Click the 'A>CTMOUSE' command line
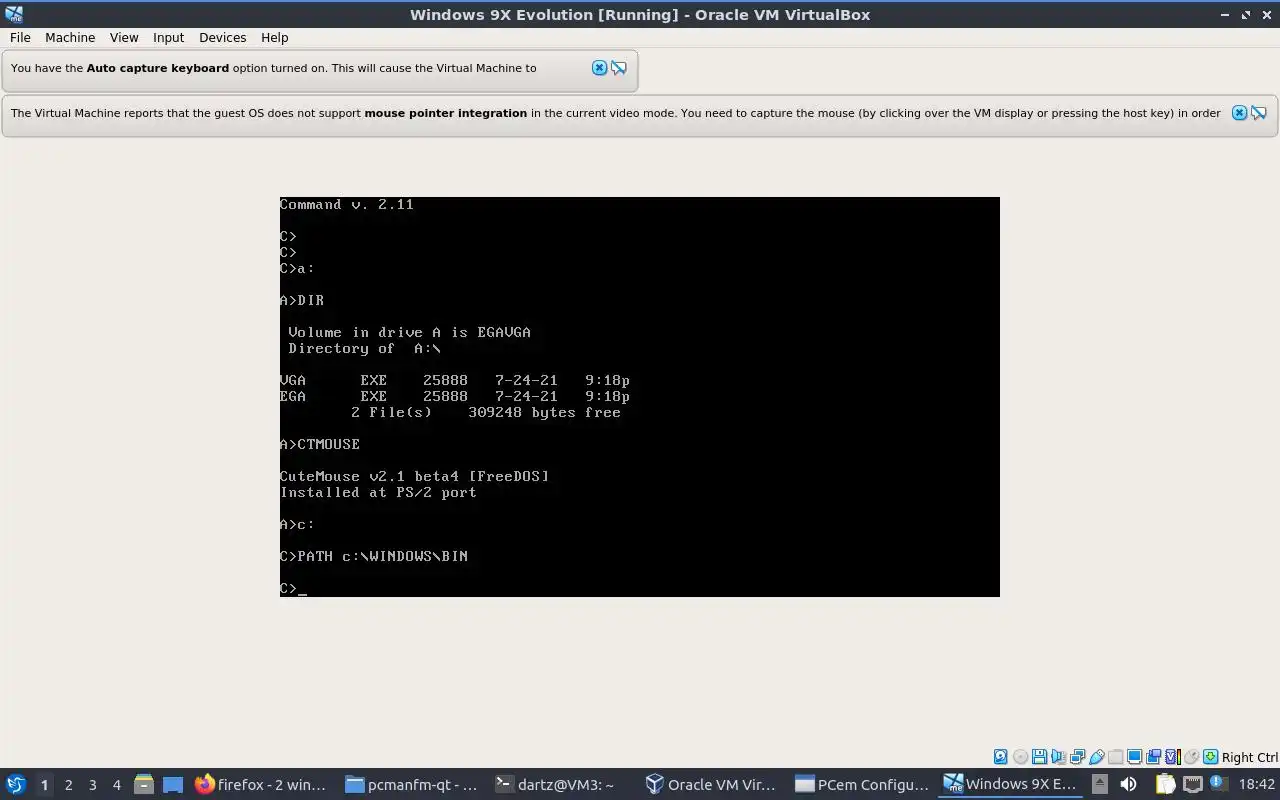This screenshot has width=1280, height=800. [320, 444]
